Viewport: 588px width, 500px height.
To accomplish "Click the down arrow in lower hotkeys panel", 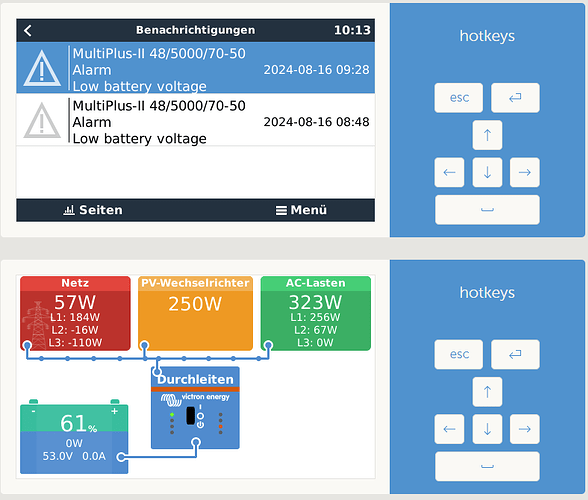I will [x=487, y=429].
